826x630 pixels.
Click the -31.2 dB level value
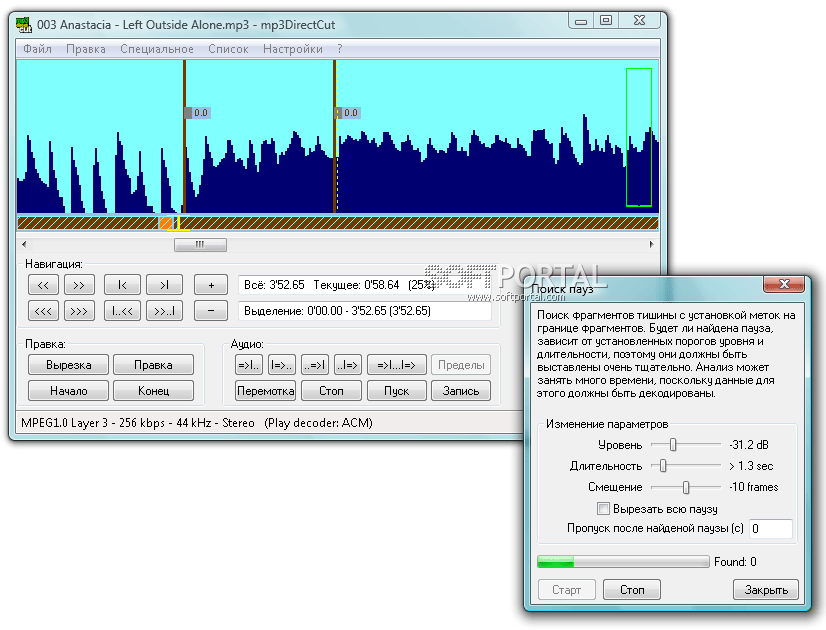pyautogui.click(x=749, y=445)
